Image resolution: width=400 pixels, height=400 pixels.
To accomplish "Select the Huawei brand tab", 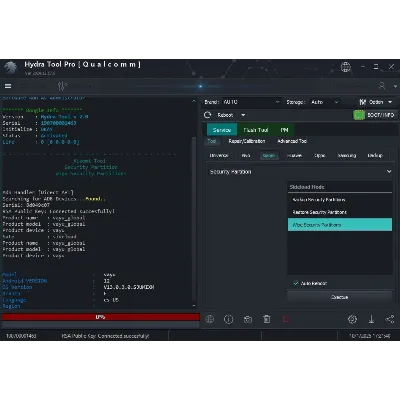I will coord(294,156).
